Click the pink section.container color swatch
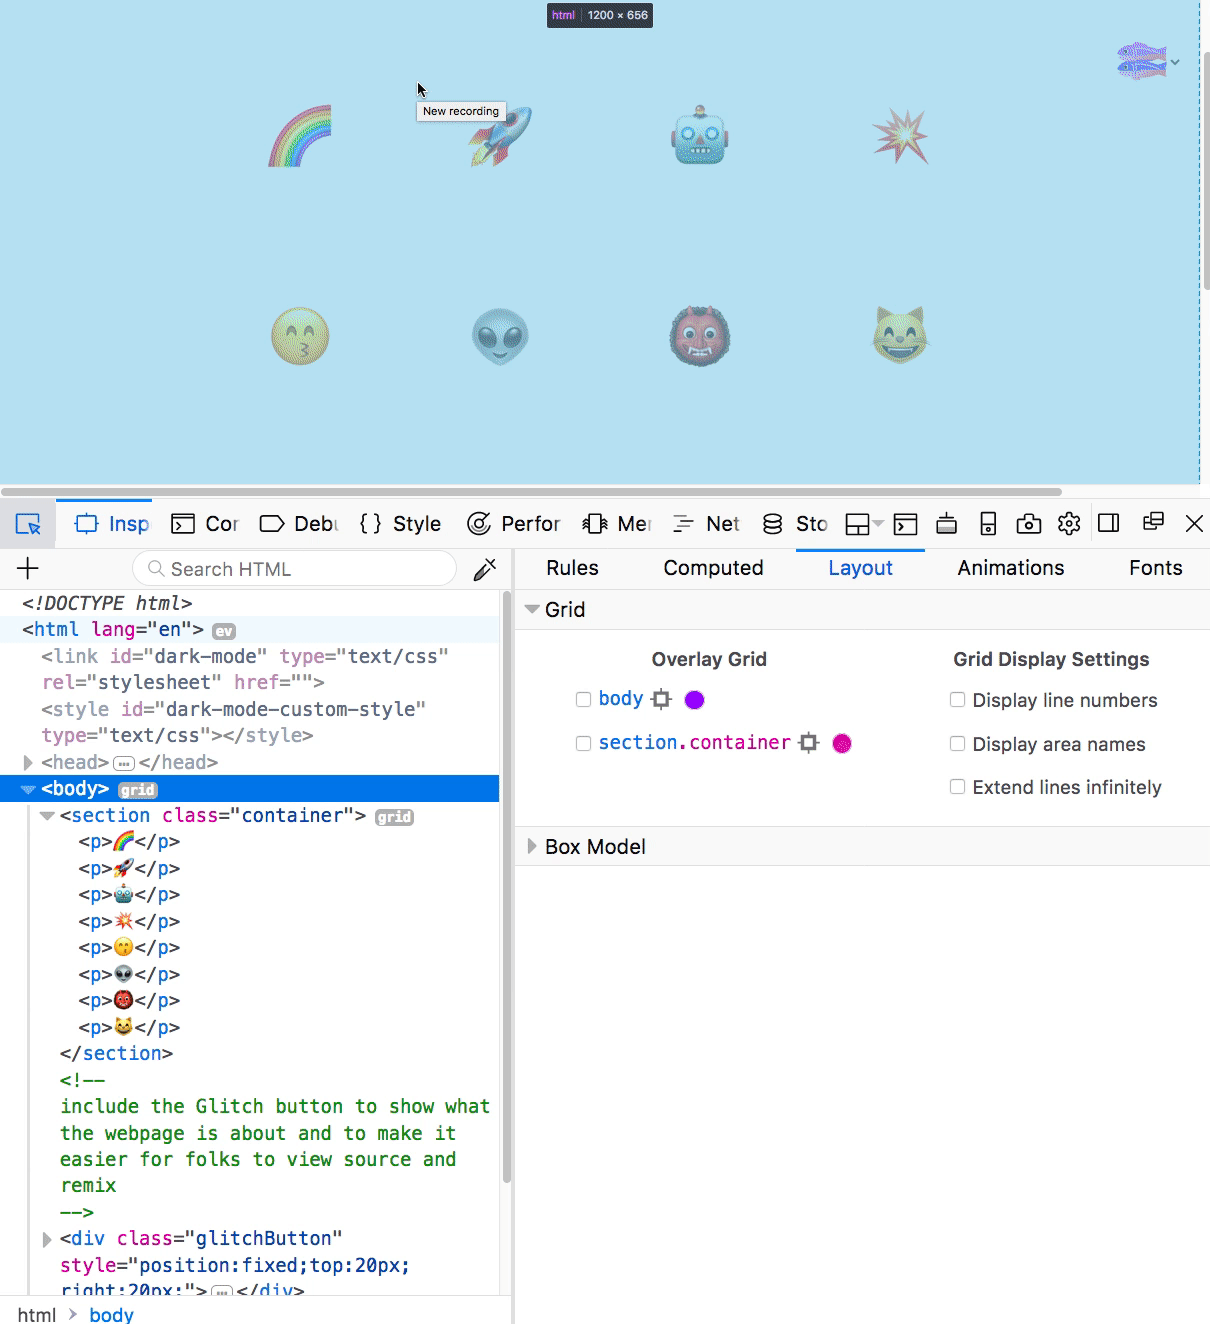Screen dimensions: 1210x1324 click(x=842, y=743)
